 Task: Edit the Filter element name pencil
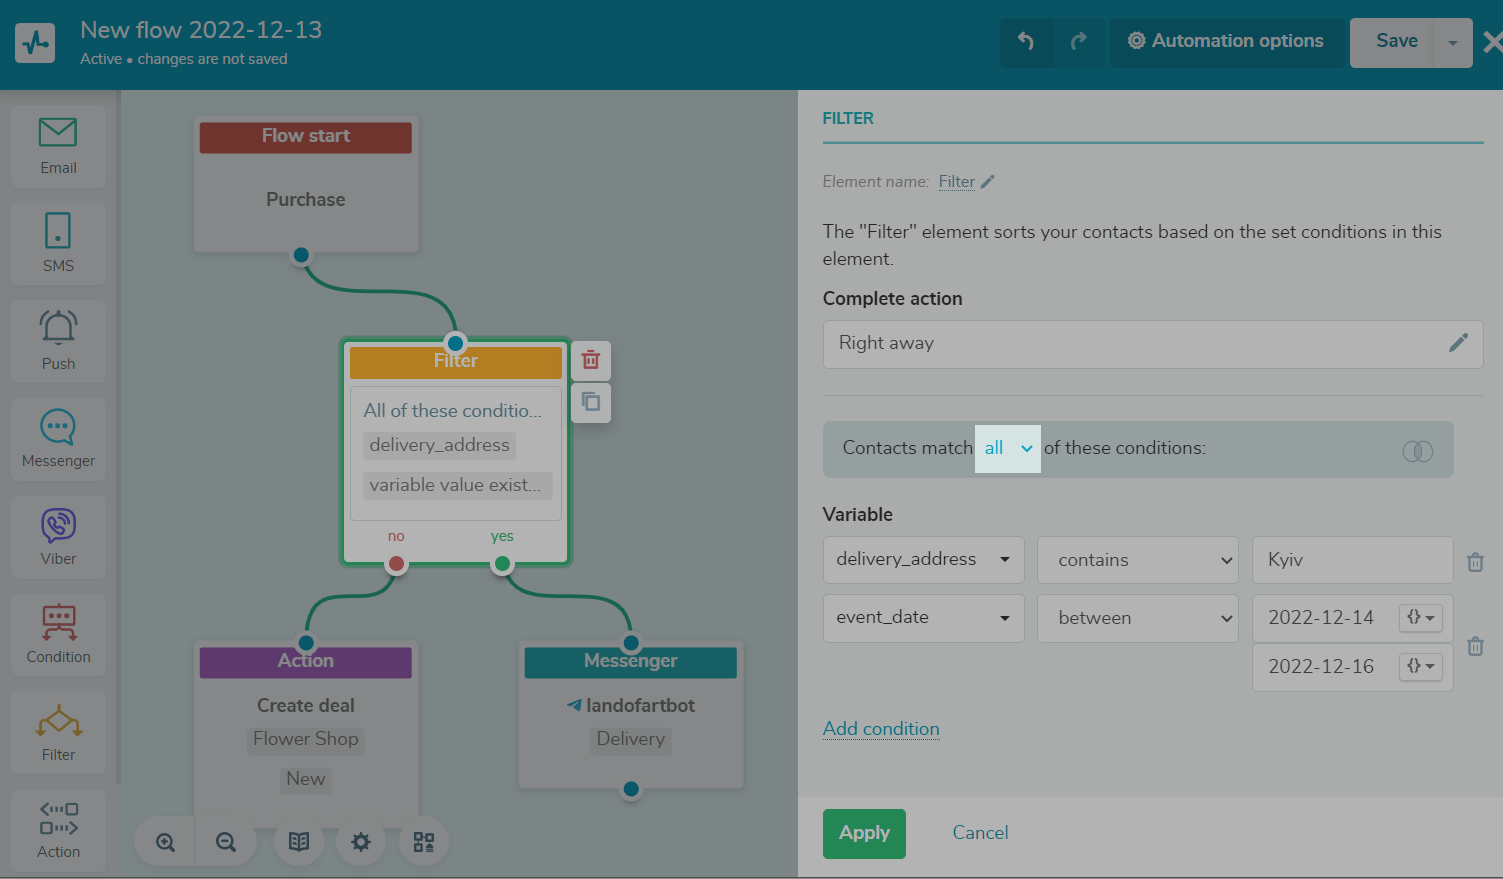point(988,182)
